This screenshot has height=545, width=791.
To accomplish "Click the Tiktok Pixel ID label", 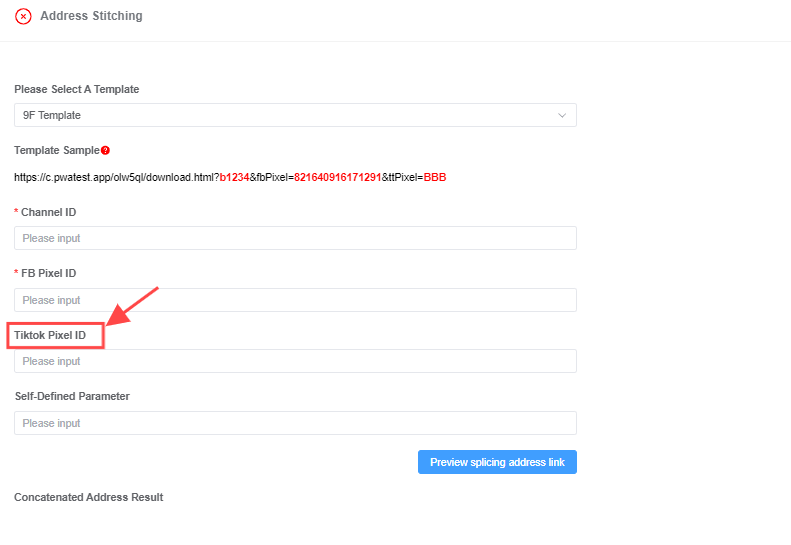I will coord(50,336).
